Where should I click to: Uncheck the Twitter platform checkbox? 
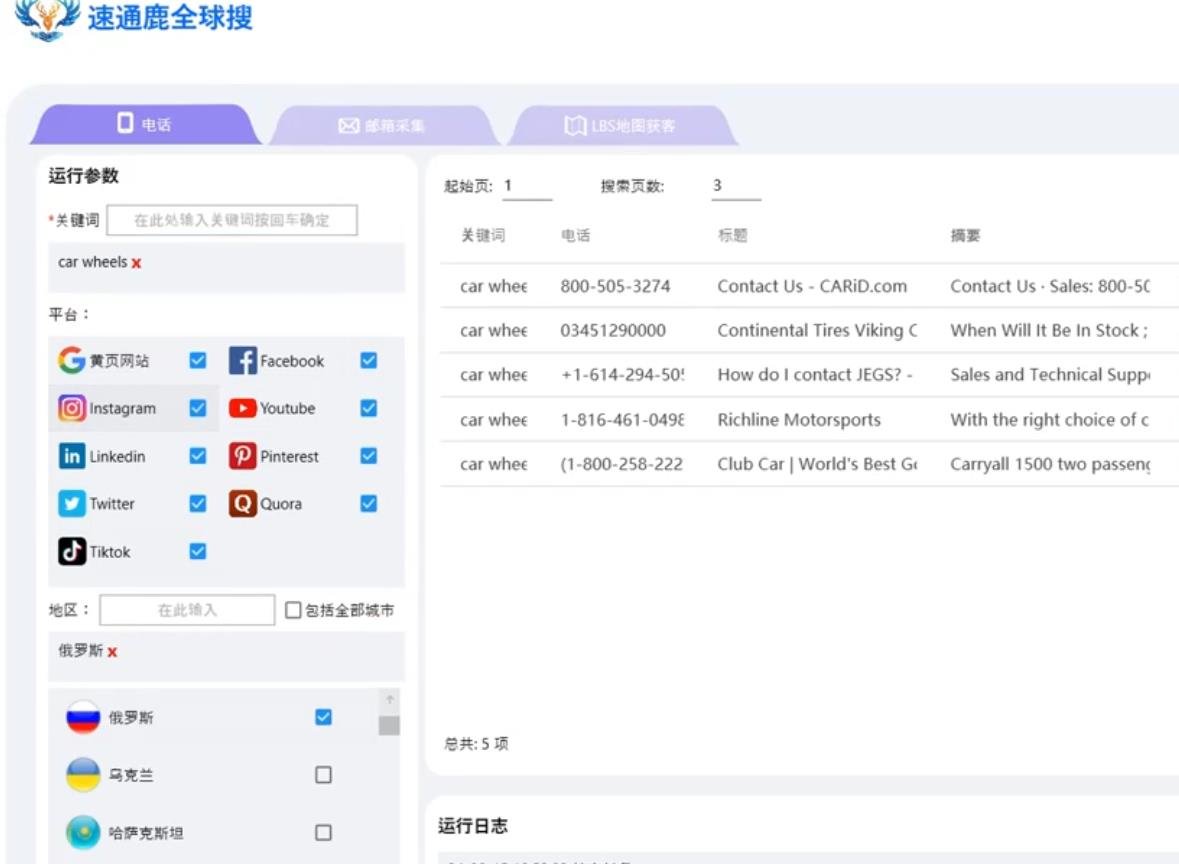point(198,504)
